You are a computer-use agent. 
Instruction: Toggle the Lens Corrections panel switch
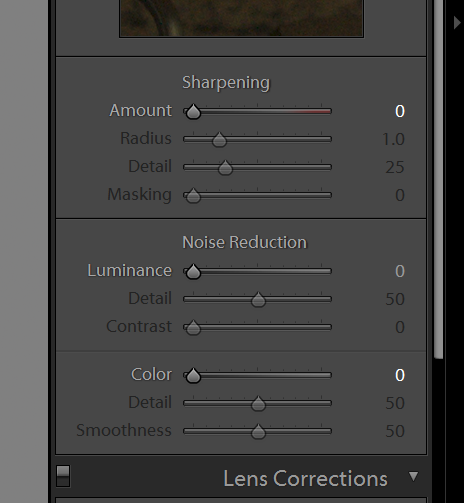coord(63,476)
